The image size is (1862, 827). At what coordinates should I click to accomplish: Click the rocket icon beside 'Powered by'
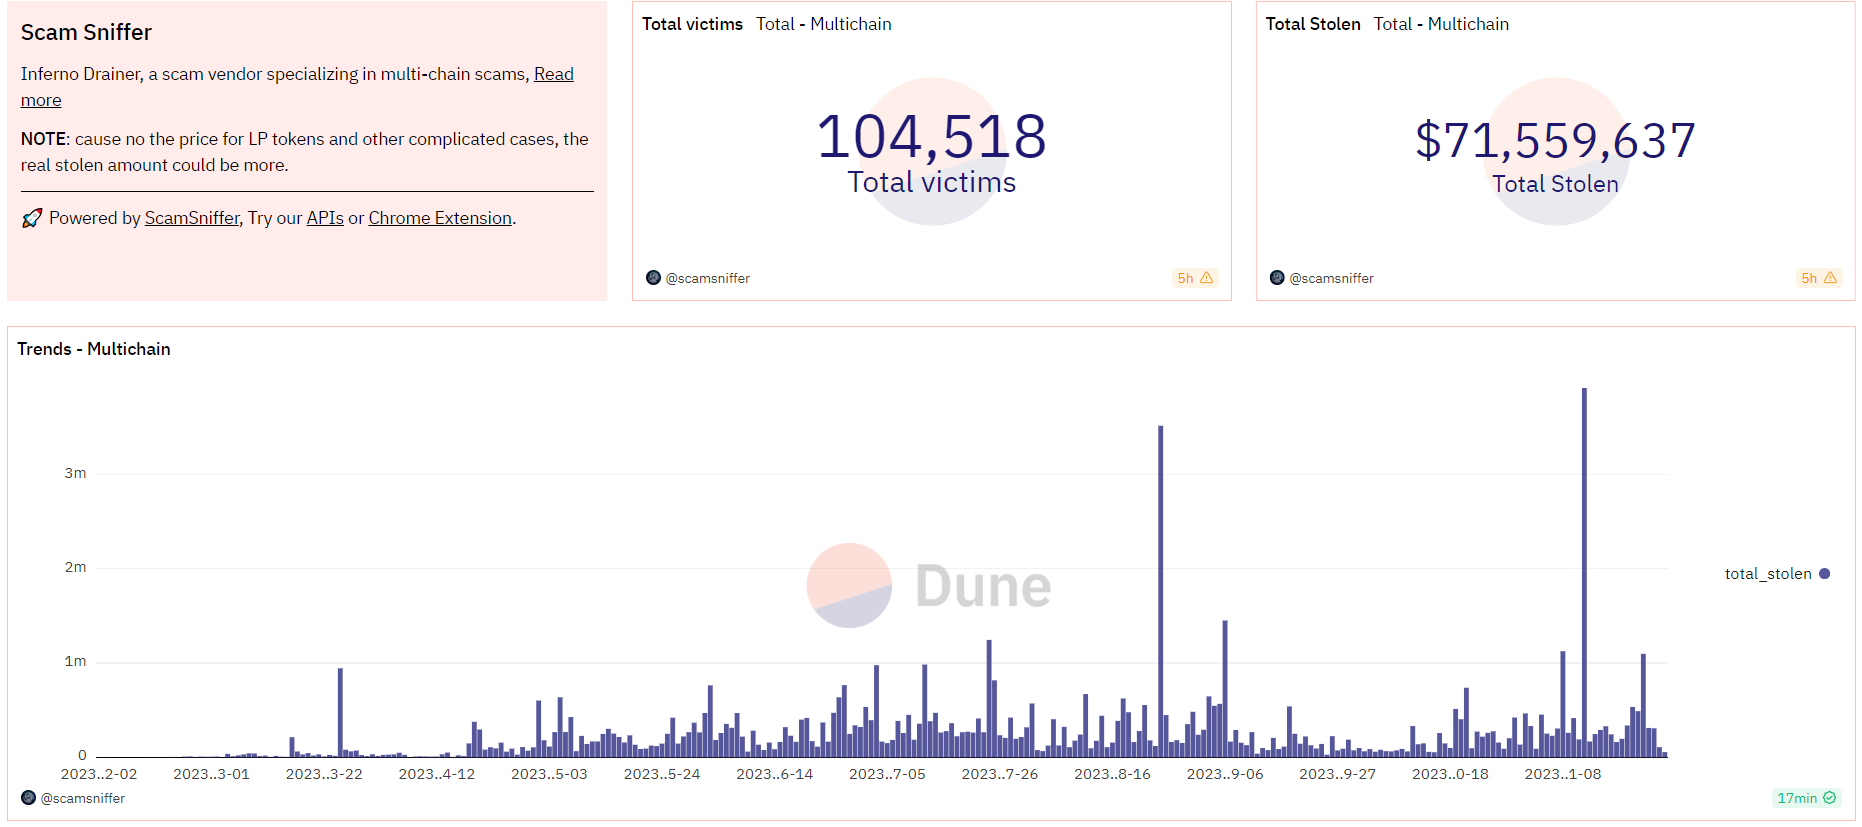click(32, 218)
